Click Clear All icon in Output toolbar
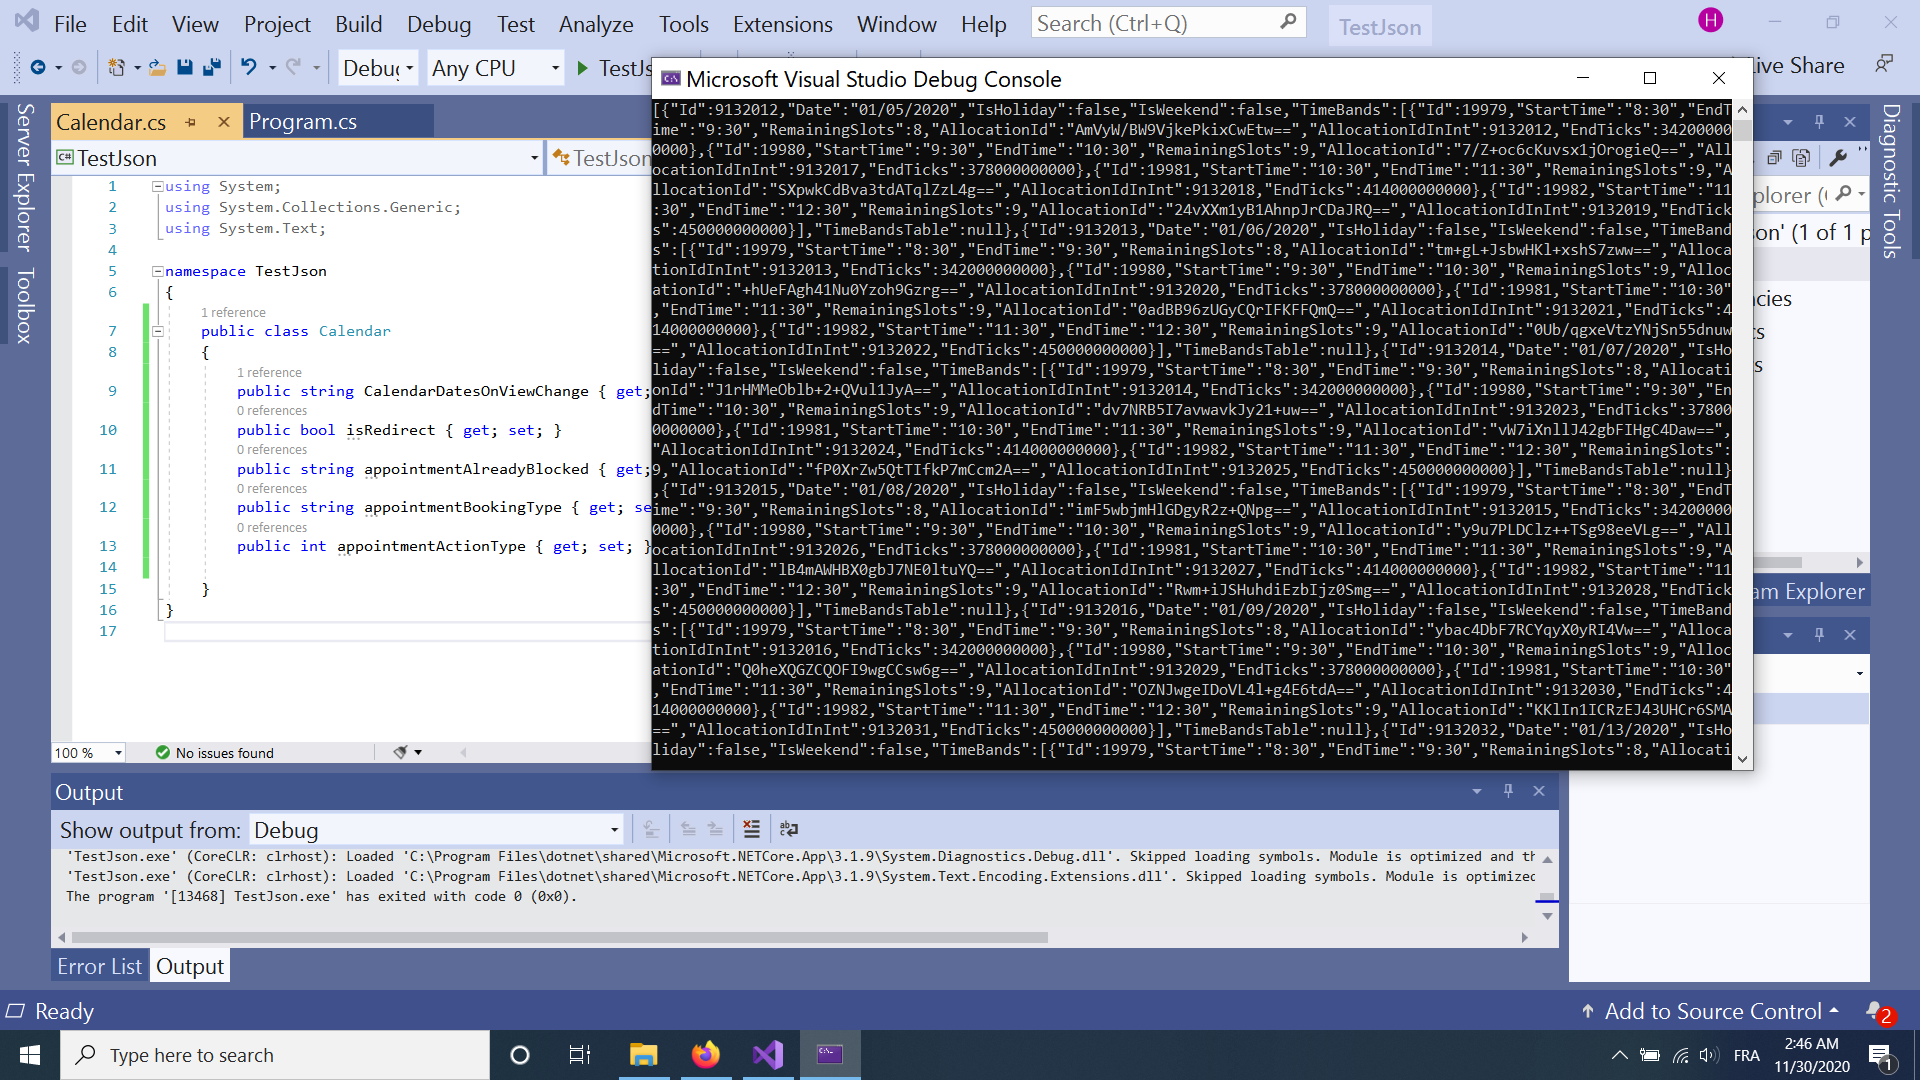The height and width of the screenshot is (1080, 1920). click(x=752, y=829)
